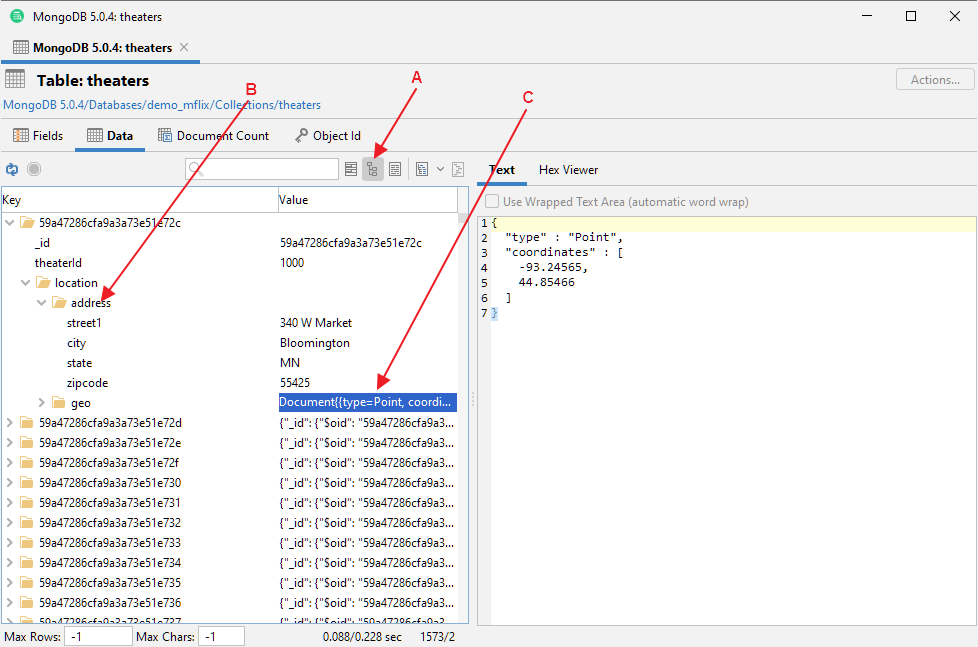Select the text view mode icon

tap(394, 169)
